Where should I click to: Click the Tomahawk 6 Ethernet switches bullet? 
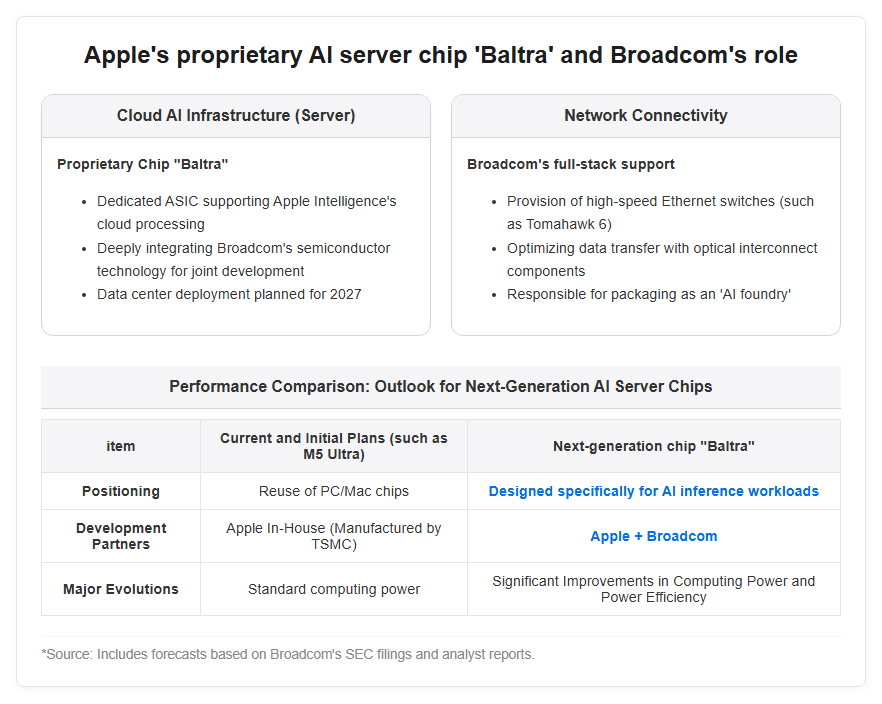click(x=660, y=213)
